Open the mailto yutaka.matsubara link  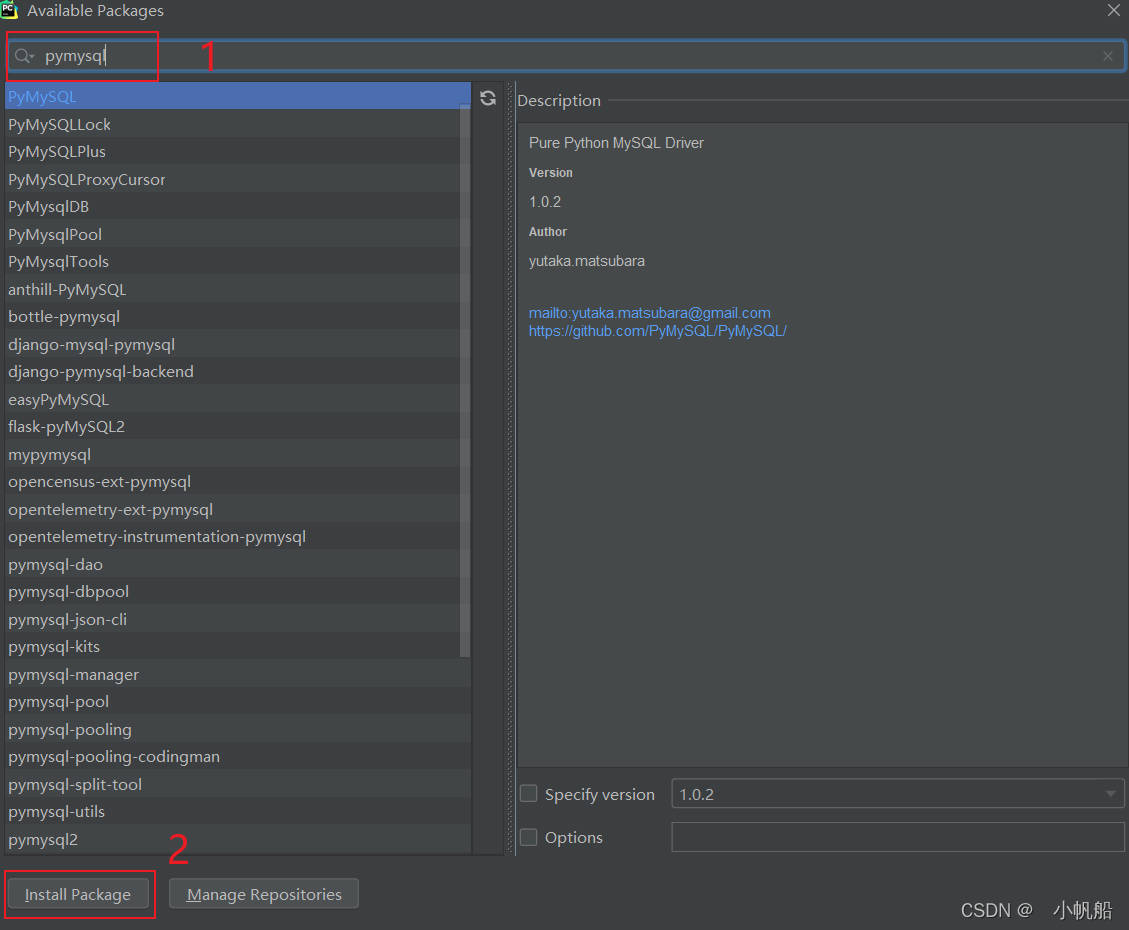pos(649,313)
